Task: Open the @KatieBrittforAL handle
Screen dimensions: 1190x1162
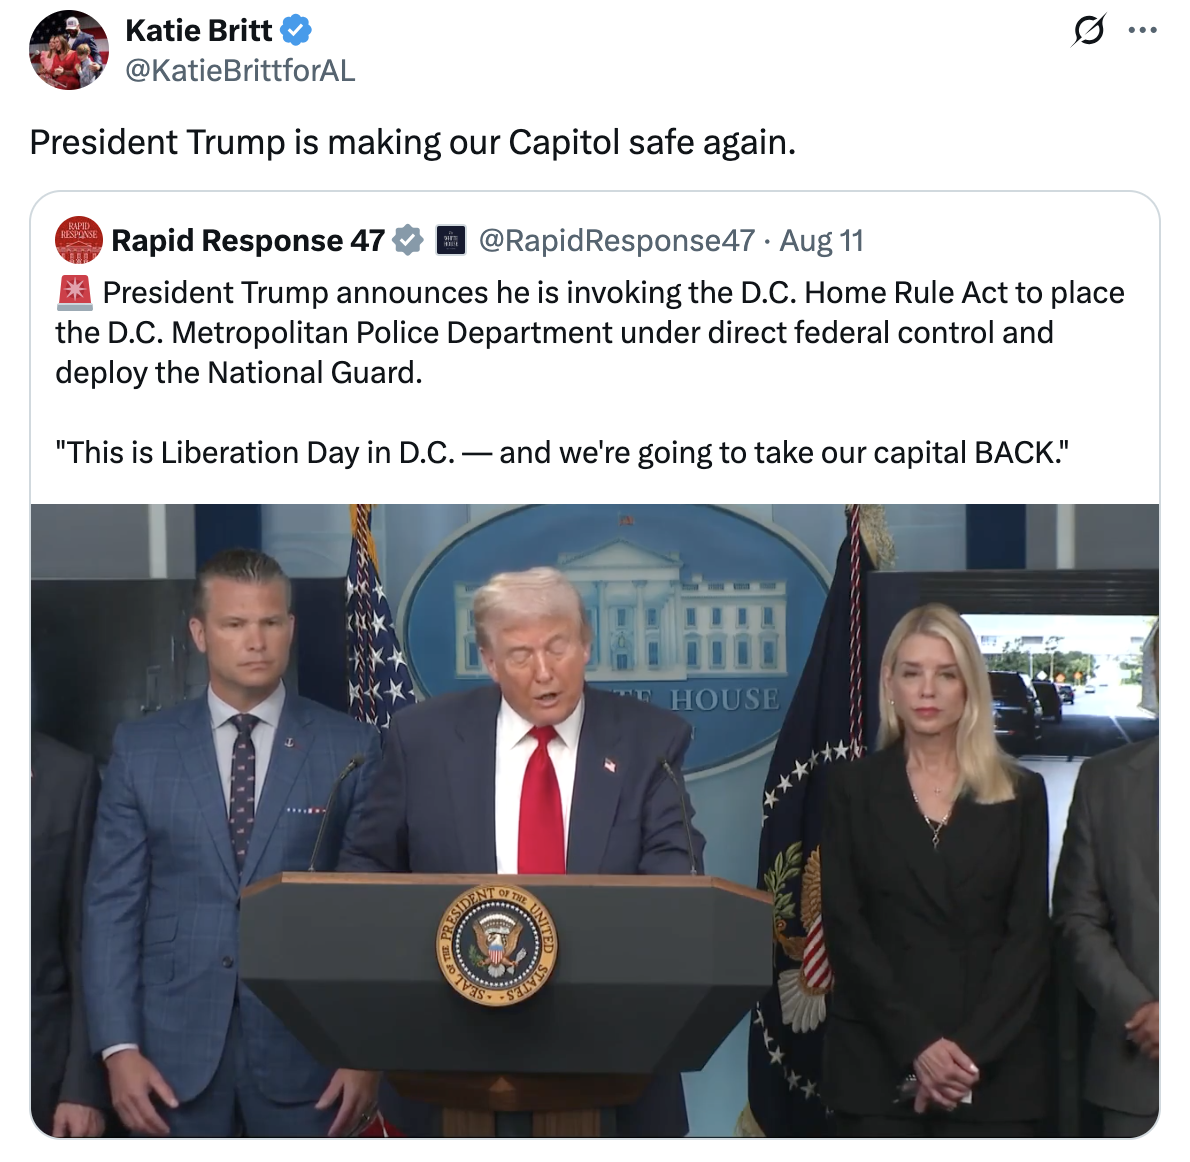Action: (240, 71)
